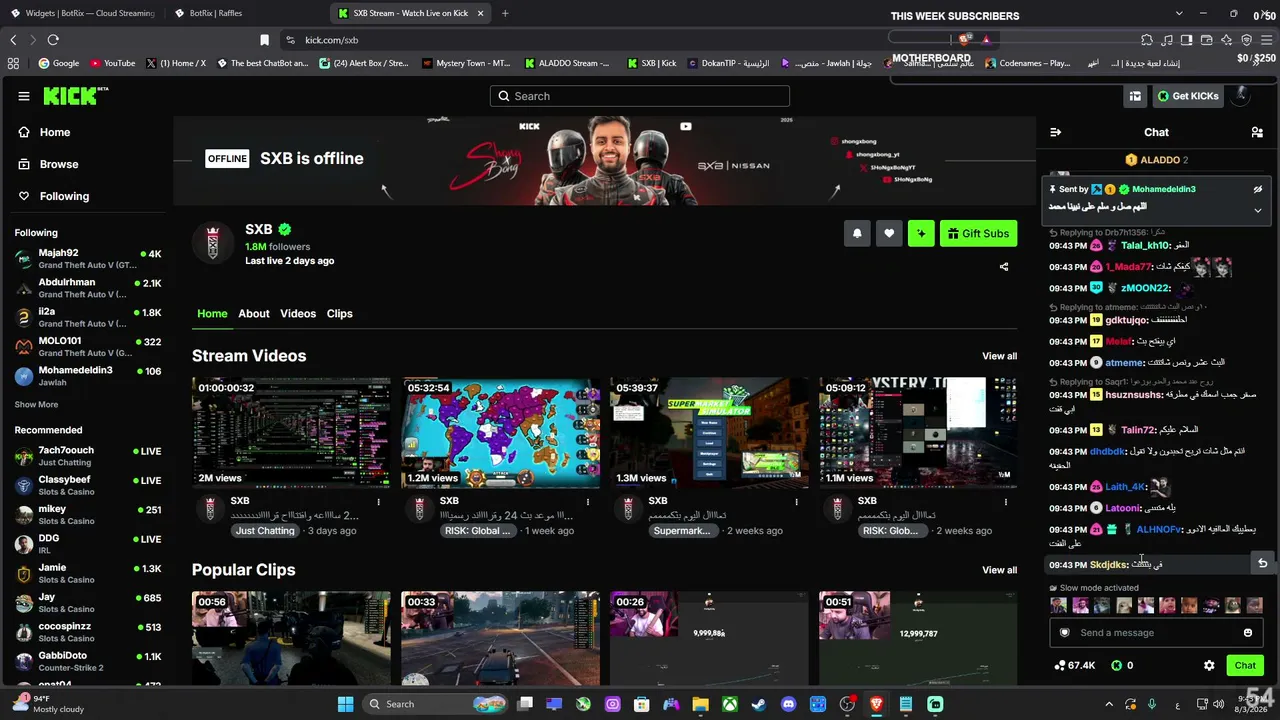This screenshot has width=1280, height=720.
Task: Reload the page in the browser
Action: [x=53, y=40]
